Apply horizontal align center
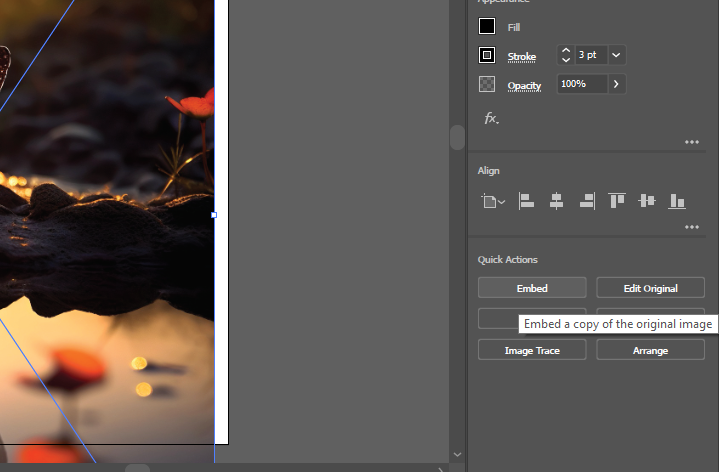The height and width of the screenshot is (472, 719). click(556, 201)
